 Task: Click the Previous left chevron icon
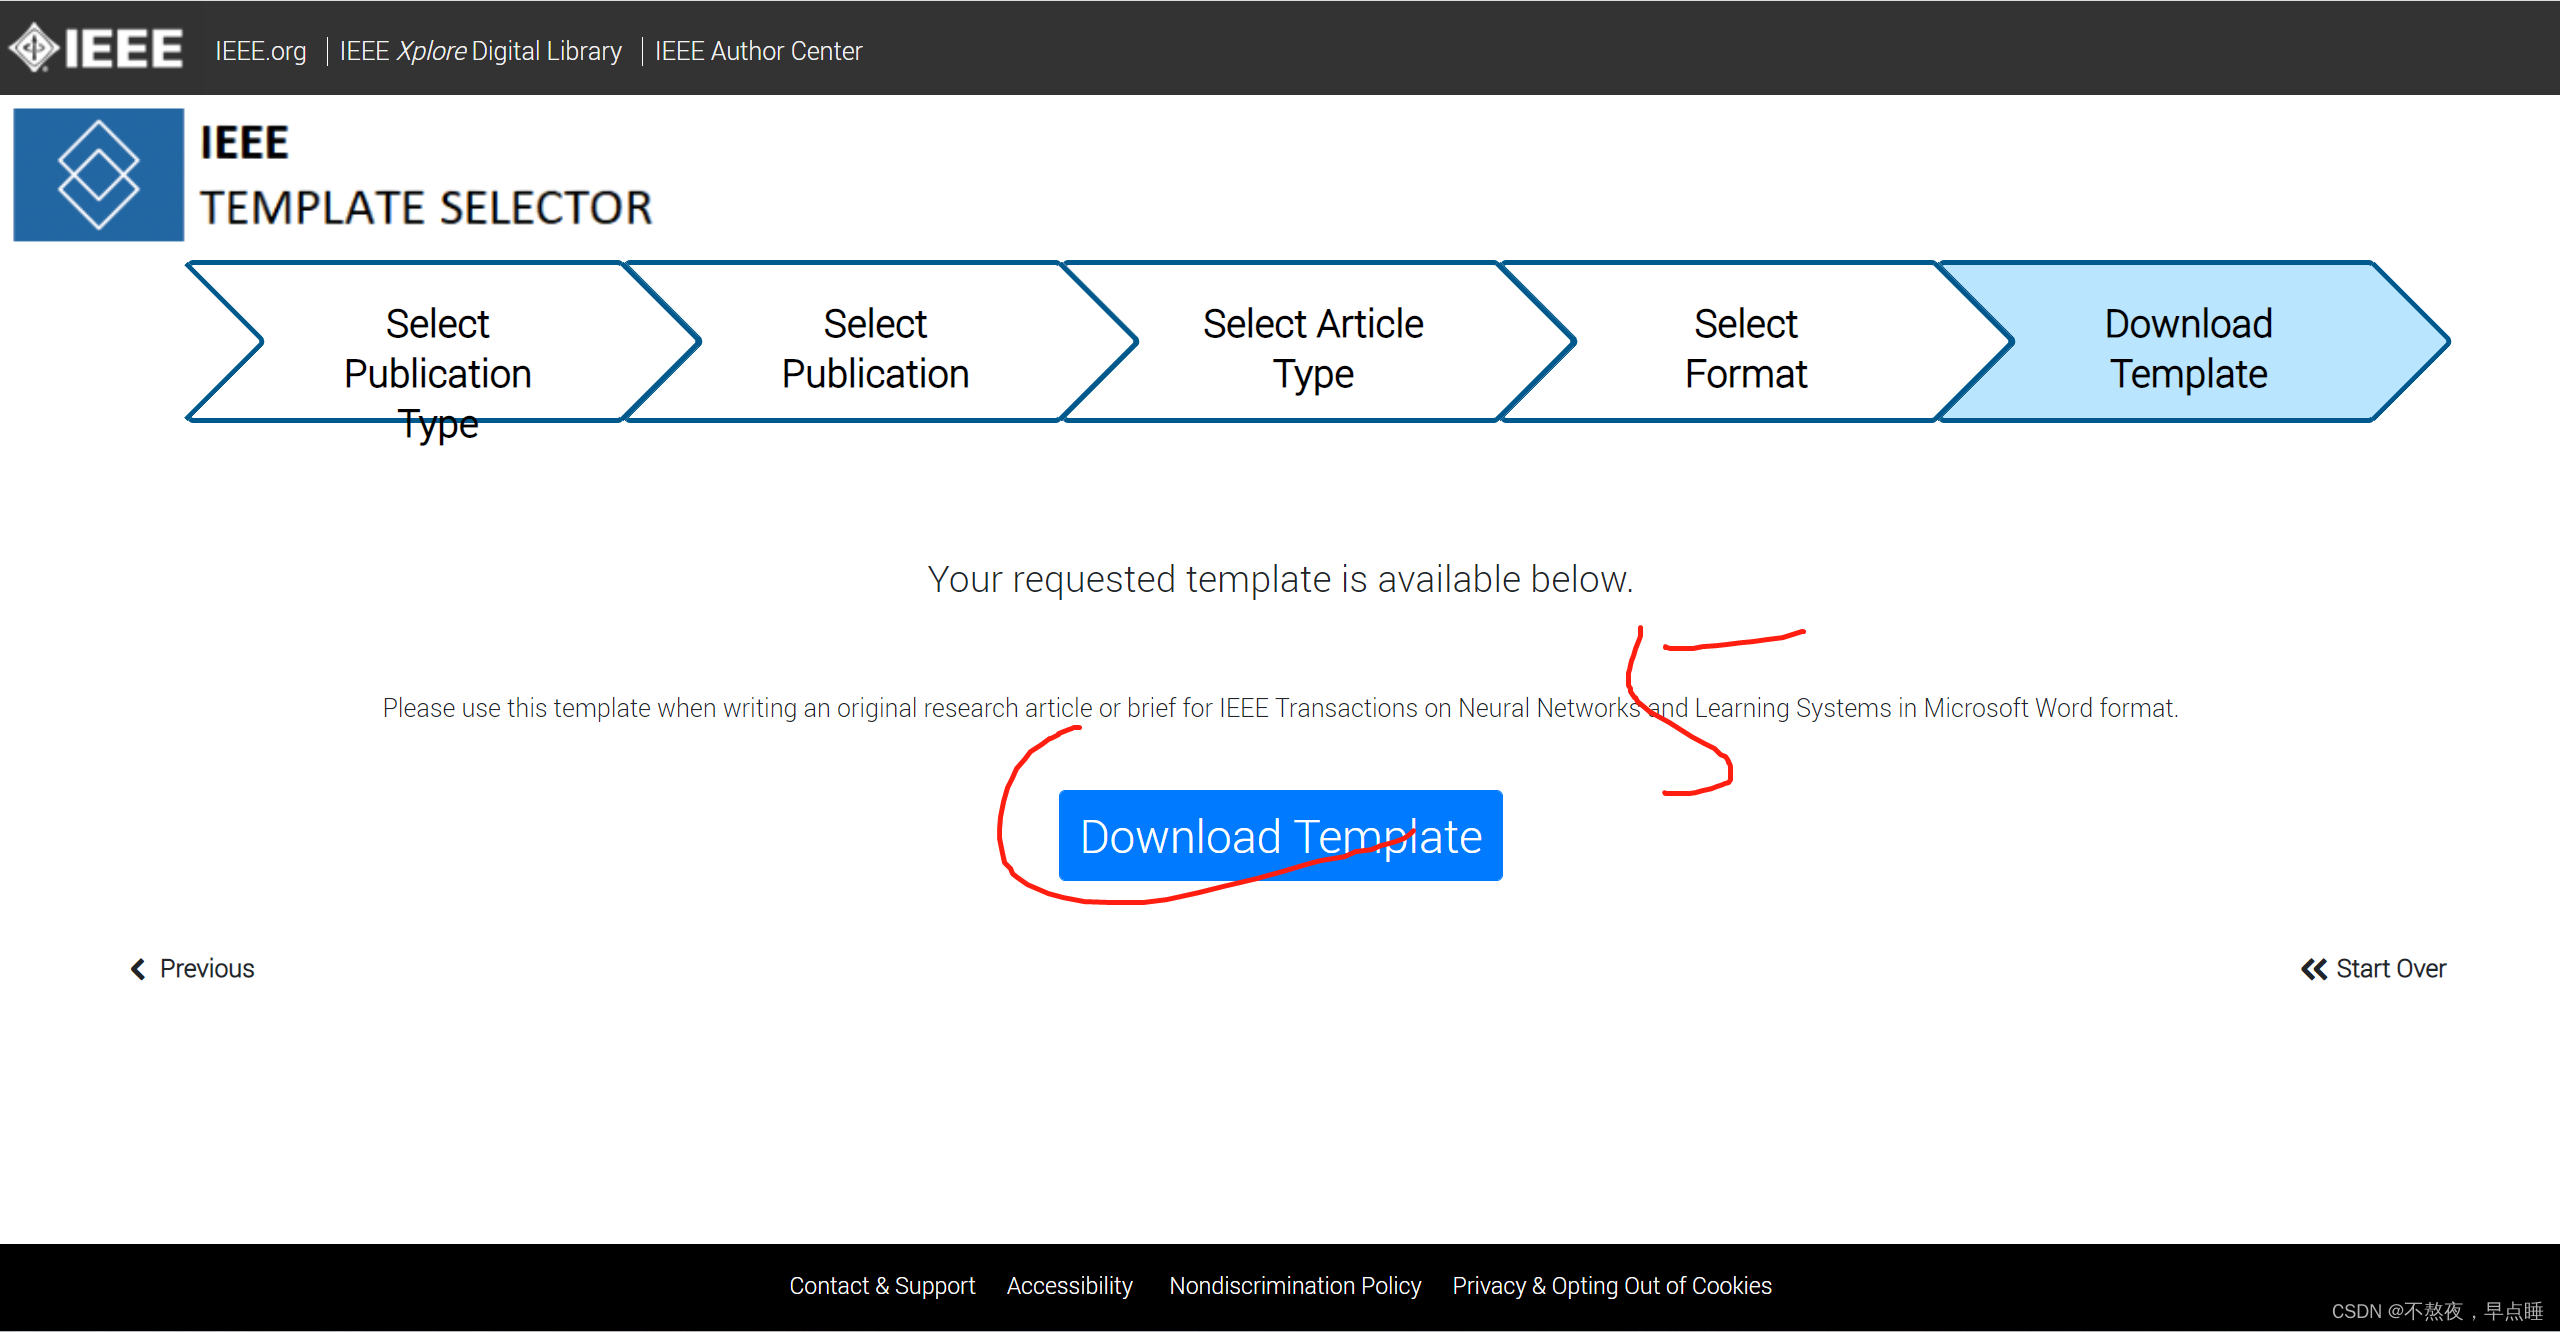point(138,969)
